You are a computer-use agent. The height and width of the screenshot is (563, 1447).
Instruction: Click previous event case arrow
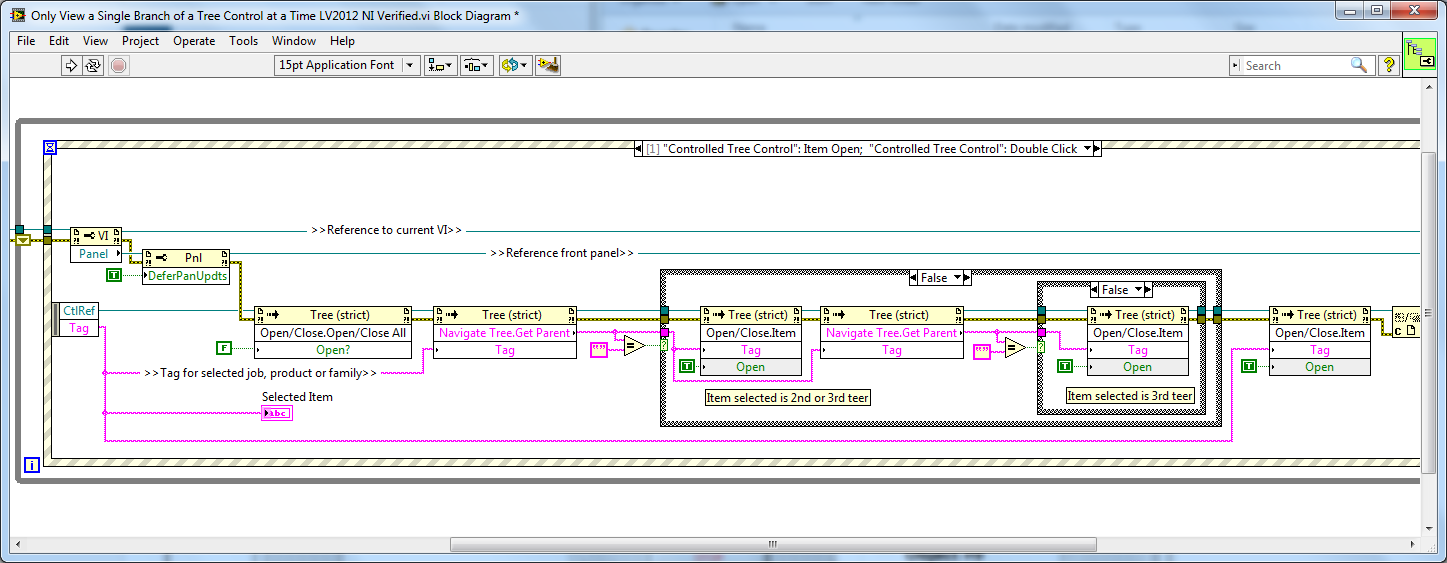(639, 148)
